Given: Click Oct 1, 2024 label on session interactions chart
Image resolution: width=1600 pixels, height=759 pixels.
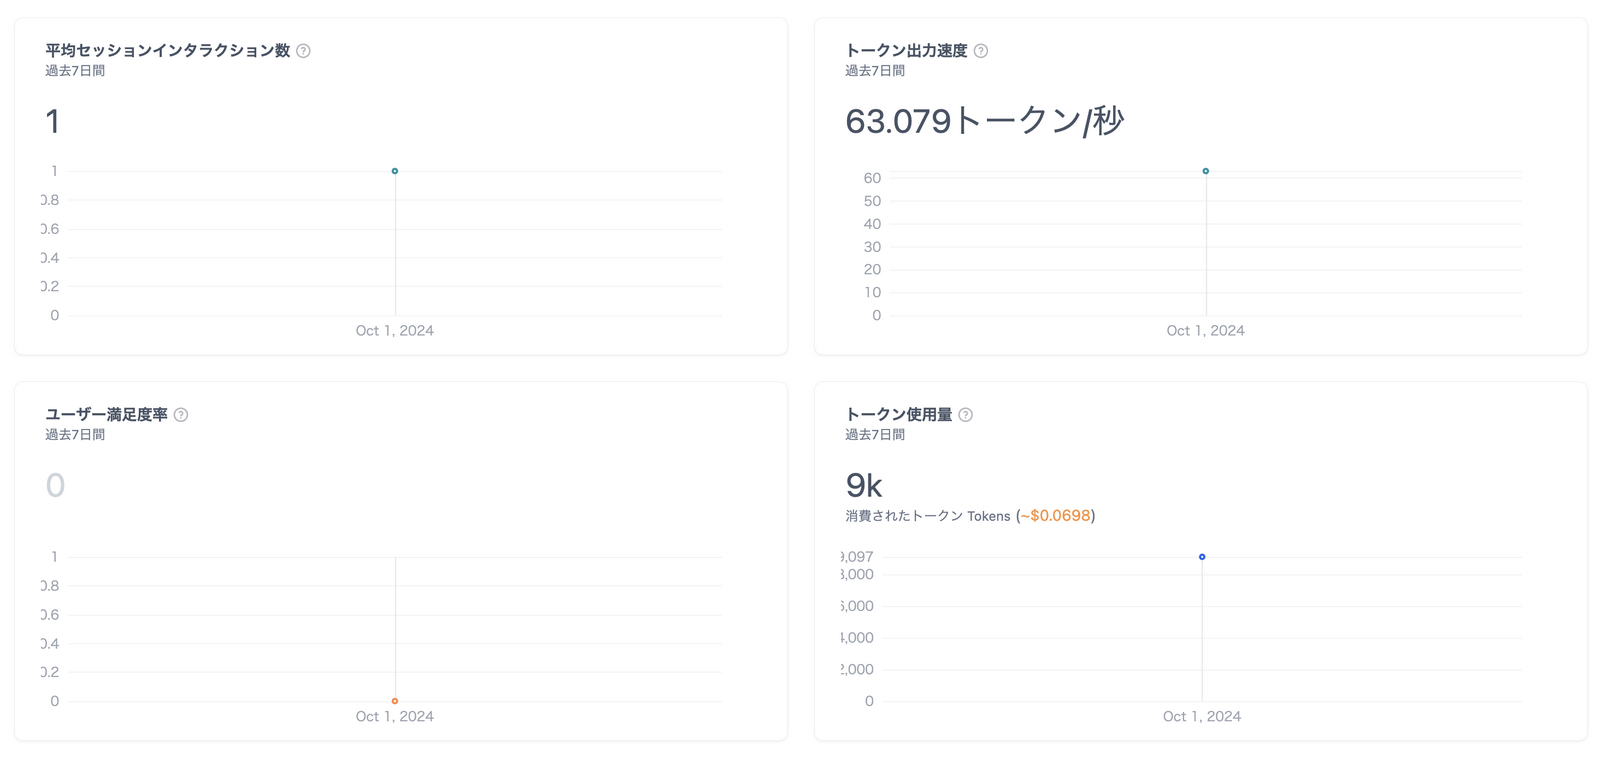Looking at the screenshot, I should pyautogui.click(x=395, y=331).
